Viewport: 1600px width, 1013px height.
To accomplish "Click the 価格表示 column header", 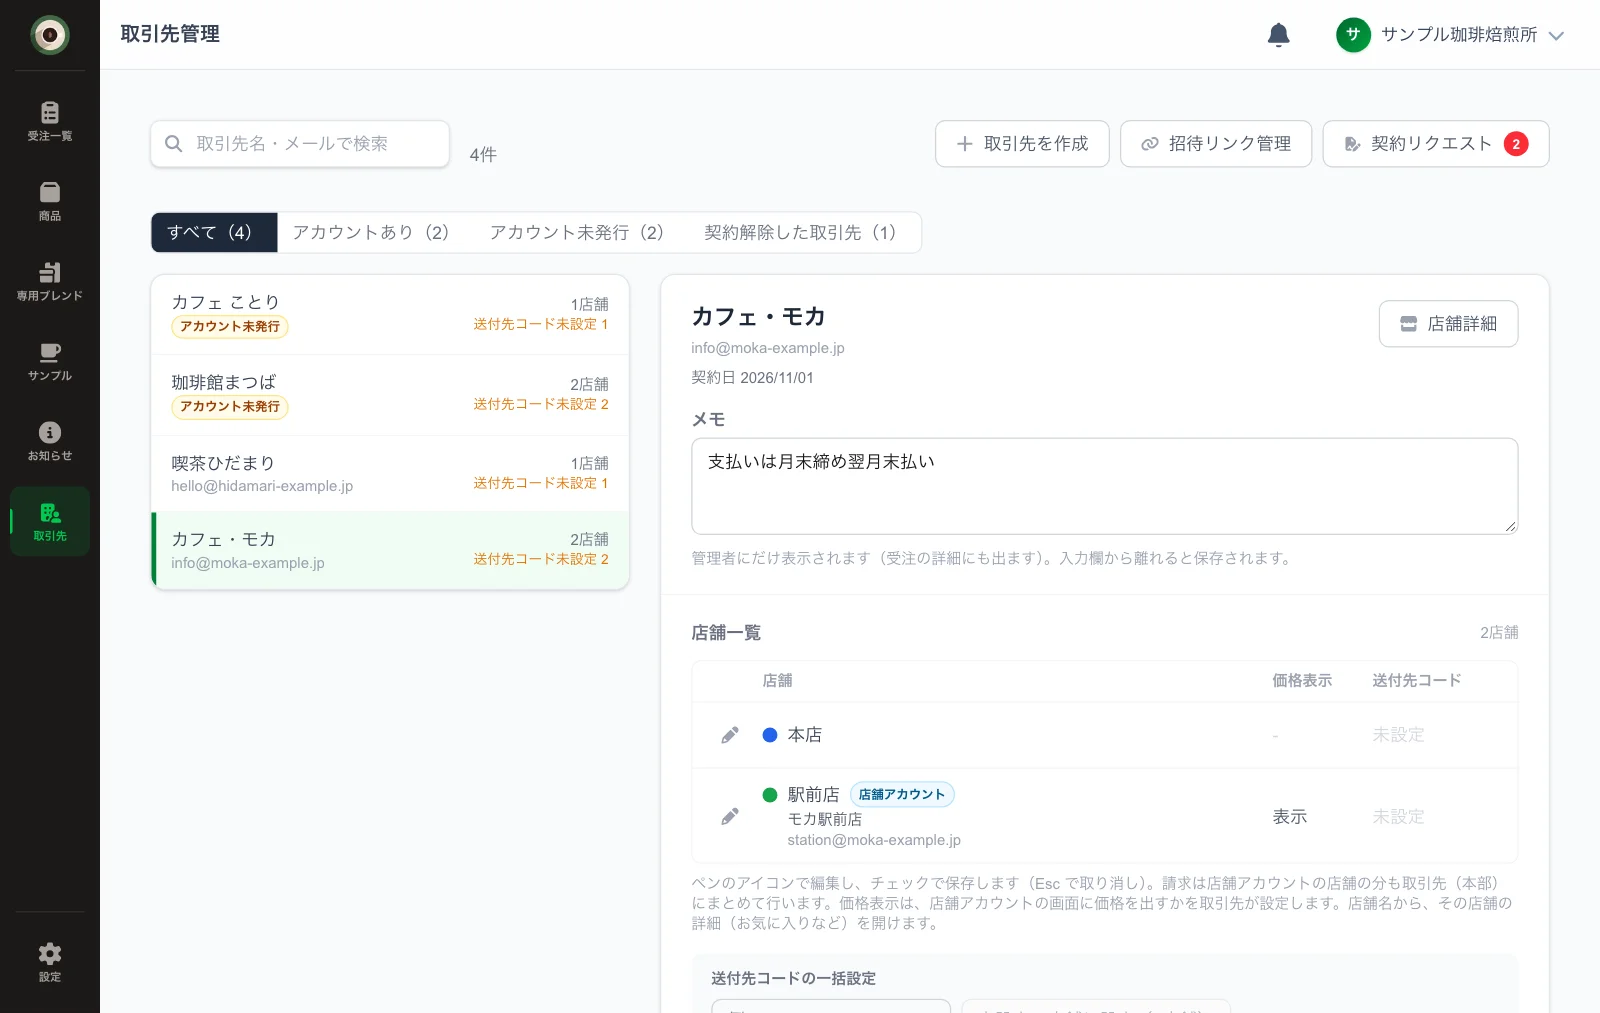I will (1302, 681).
